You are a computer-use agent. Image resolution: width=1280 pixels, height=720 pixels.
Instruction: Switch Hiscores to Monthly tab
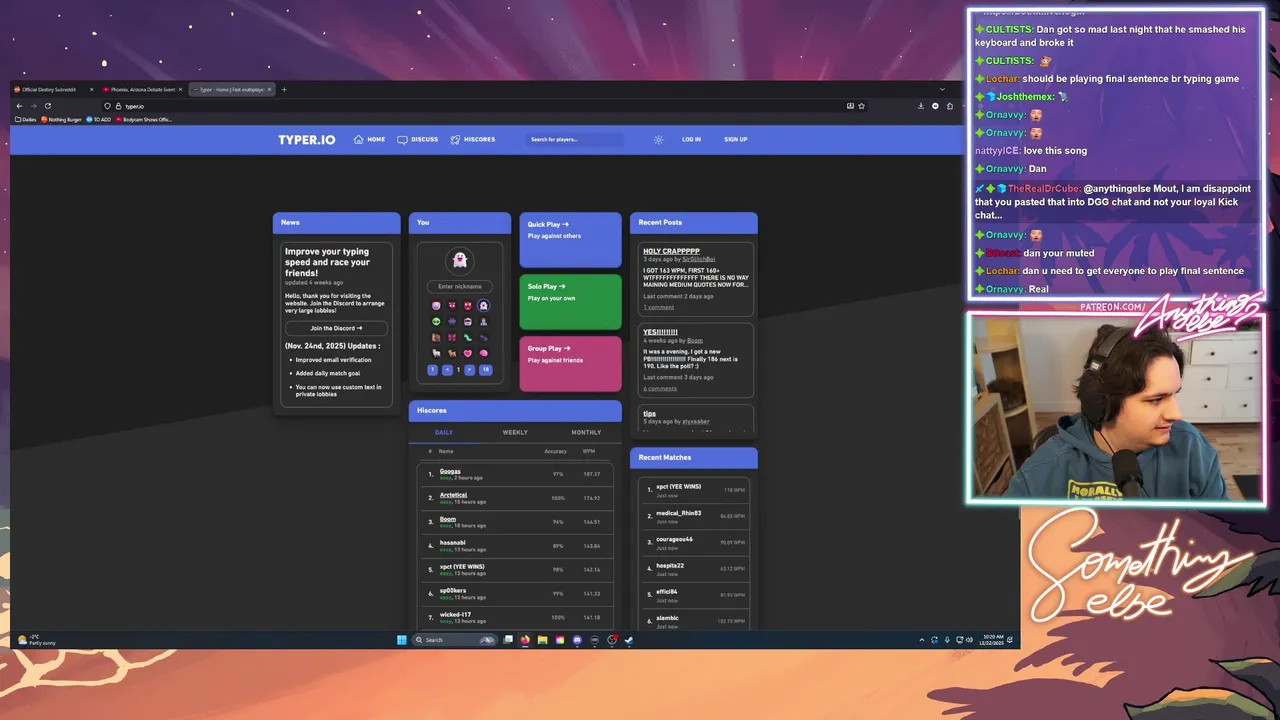coord(586,433)
